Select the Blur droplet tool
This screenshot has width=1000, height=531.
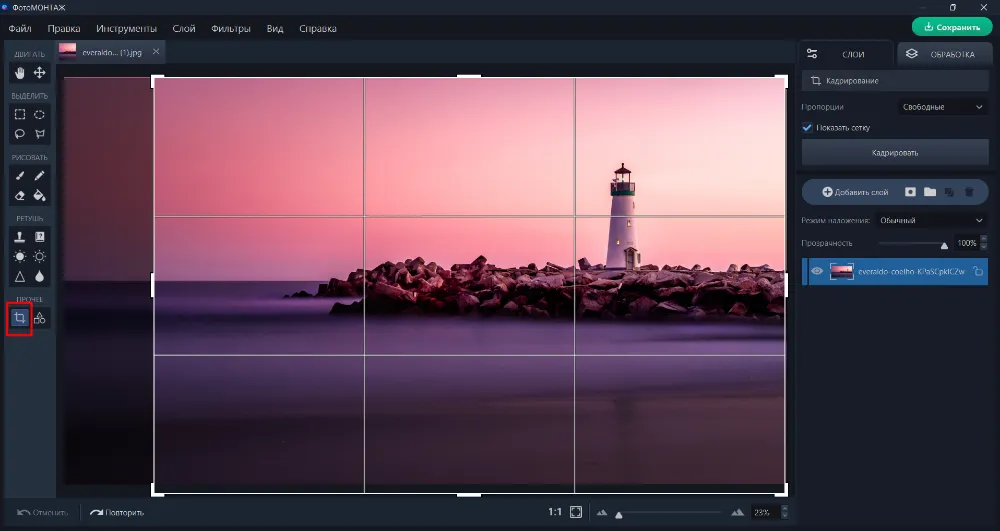click(40, 276)
